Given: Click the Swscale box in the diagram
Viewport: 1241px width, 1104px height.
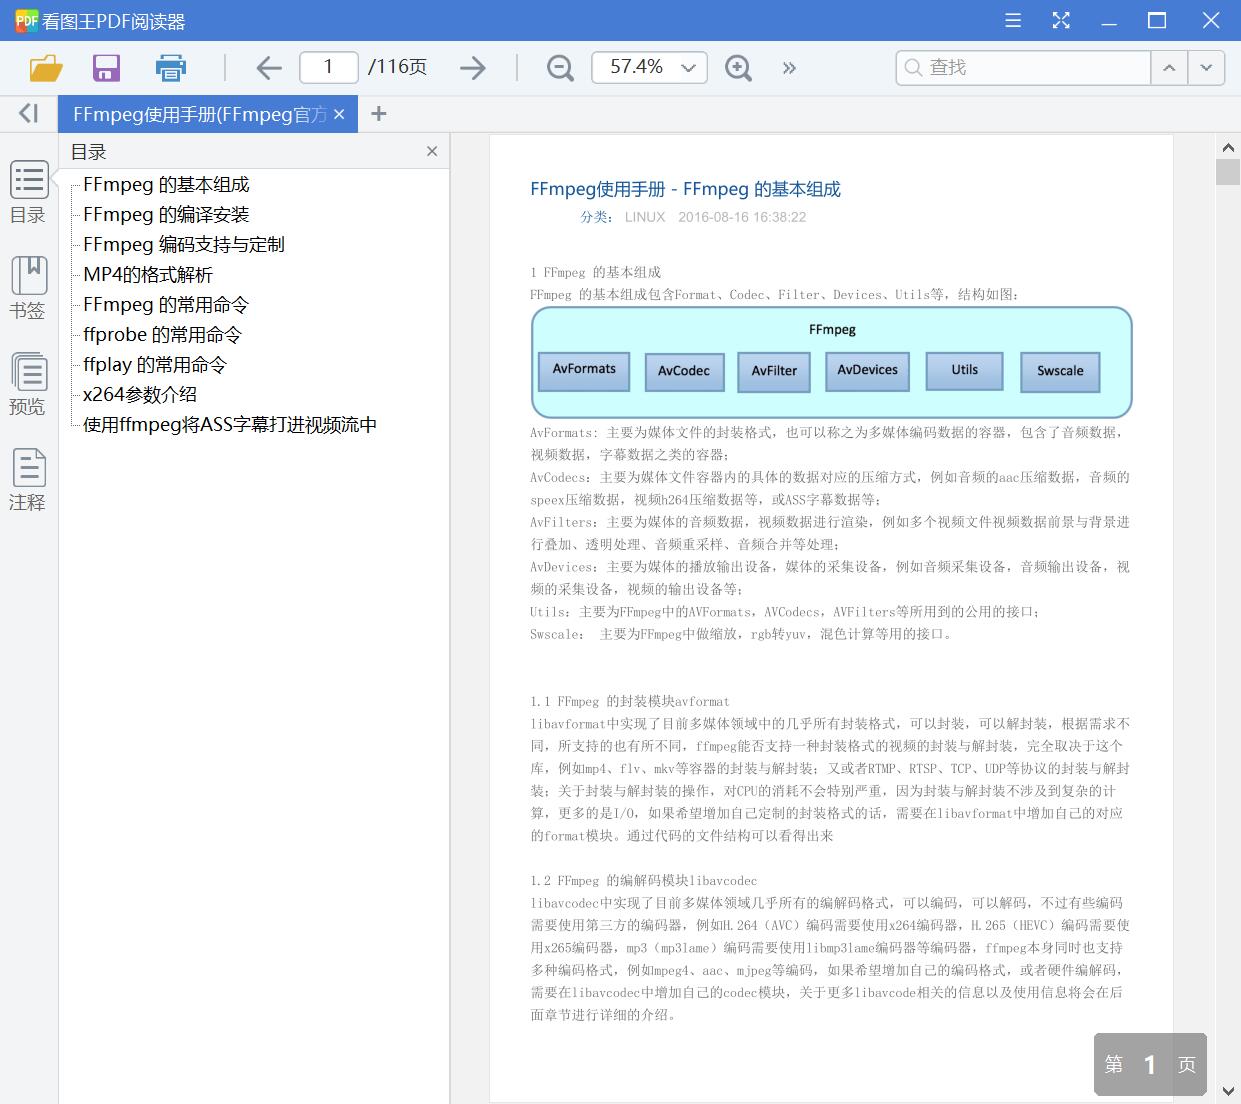Looking at the screenshot, I should point(1060,371).
